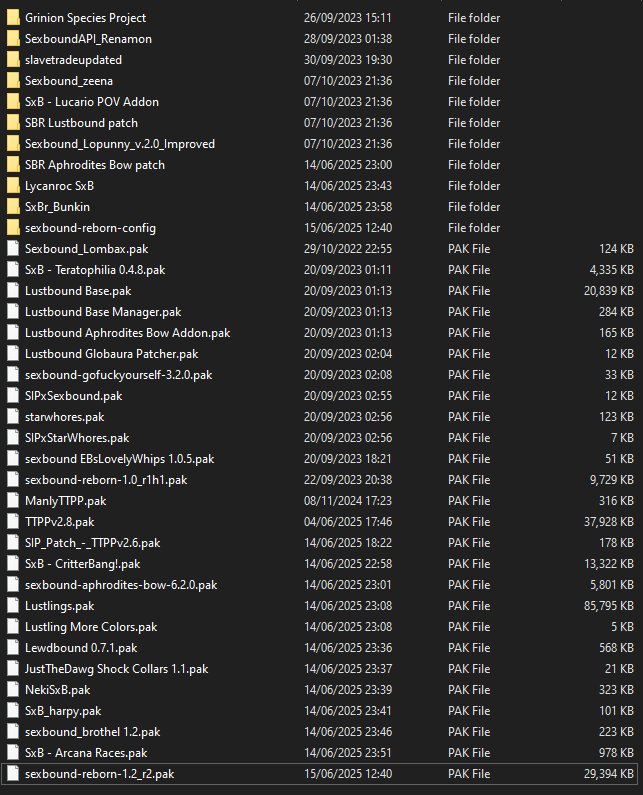Select the sexbound EBsLovelyWhips 1.0.5.pak file name
The image size is (643, 795).
[x=120, y=459]
